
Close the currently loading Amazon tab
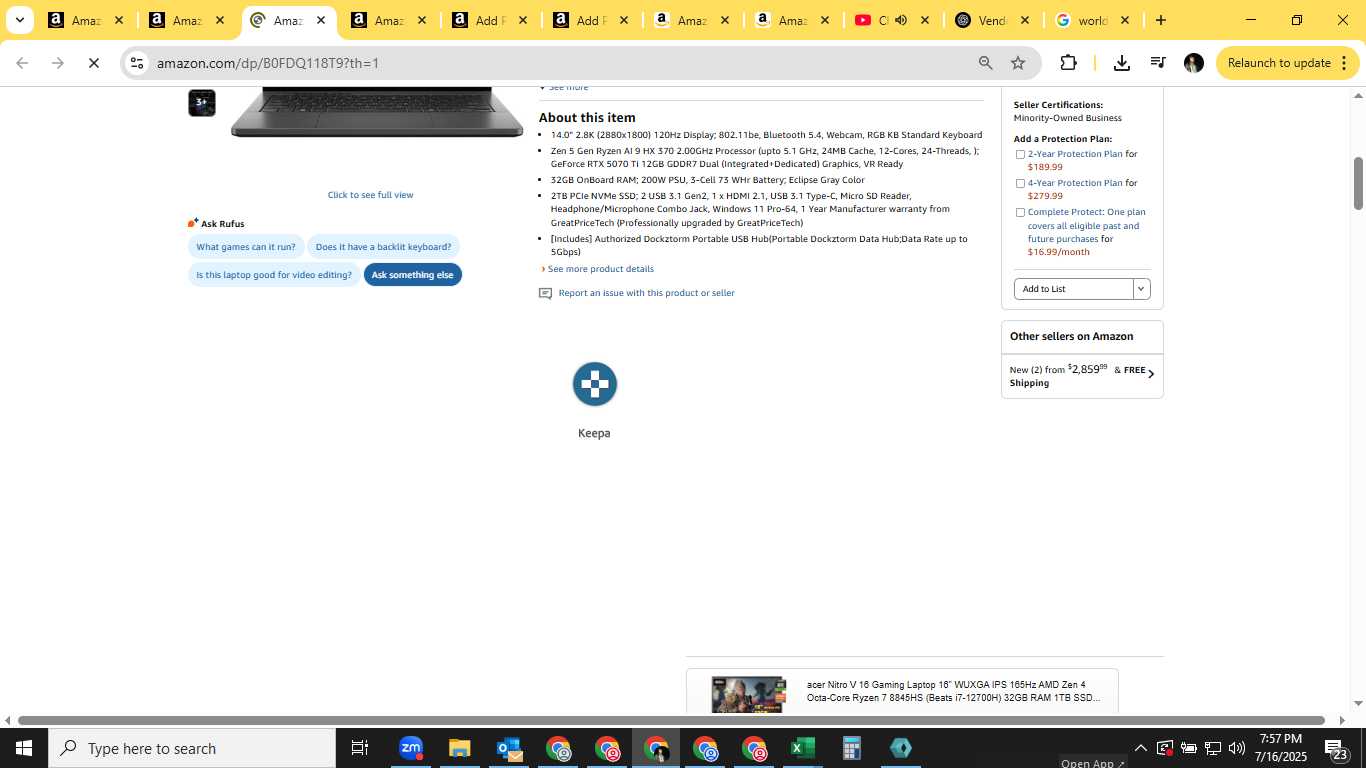[321, 20]
